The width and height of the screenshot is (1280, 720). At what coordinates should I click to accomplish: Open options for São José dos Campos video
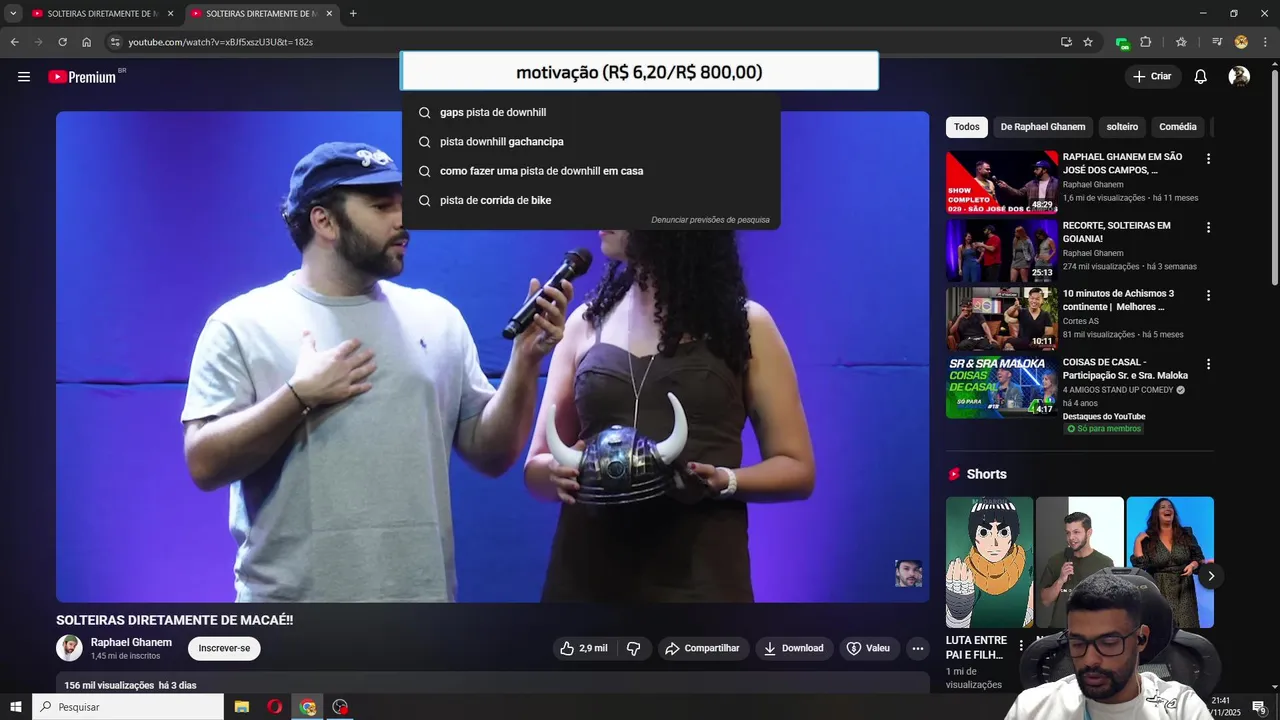[x=1208, y=159]
